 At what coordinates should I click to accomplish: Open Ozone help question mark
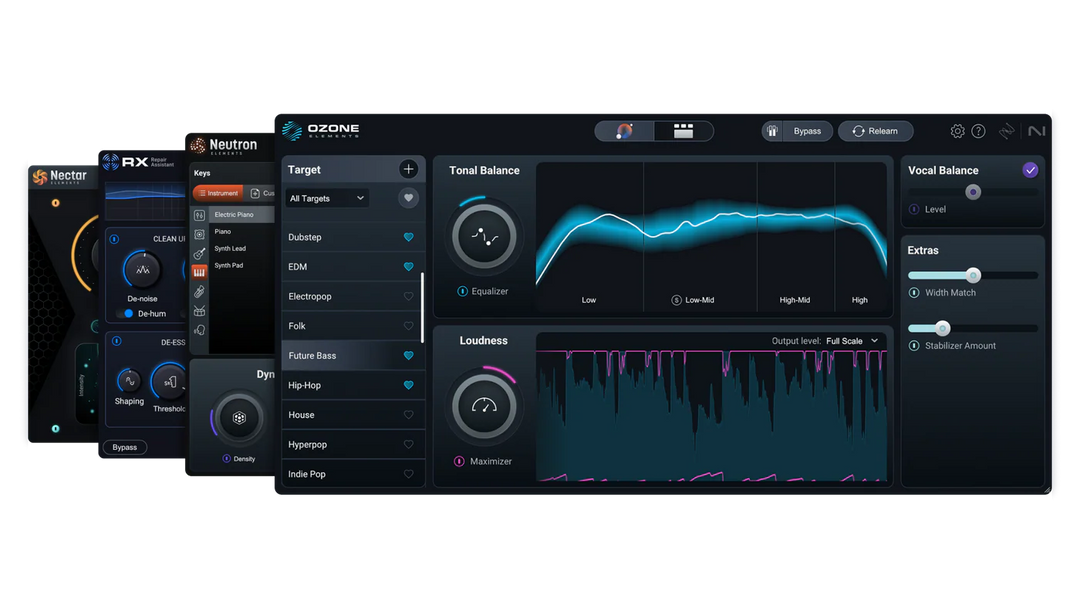[x=978, y=131]
